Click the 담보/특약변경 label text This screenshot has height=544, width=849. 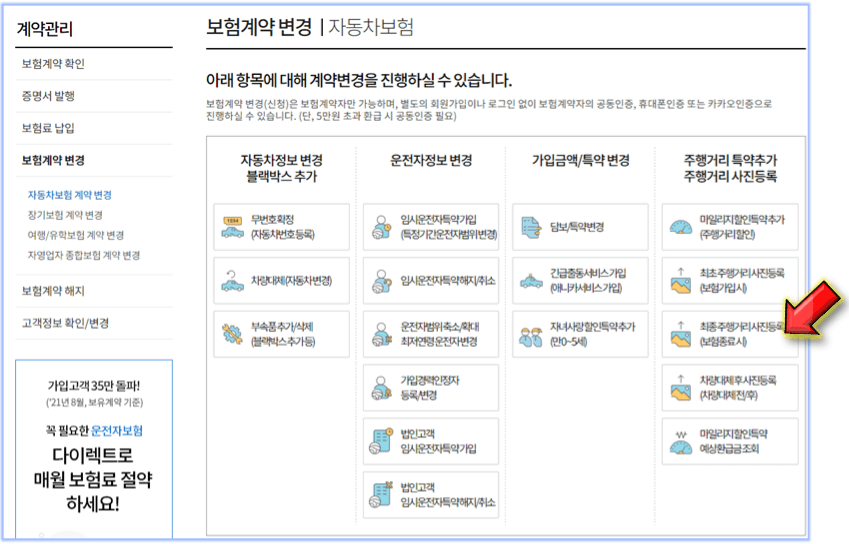coord(577,227)
